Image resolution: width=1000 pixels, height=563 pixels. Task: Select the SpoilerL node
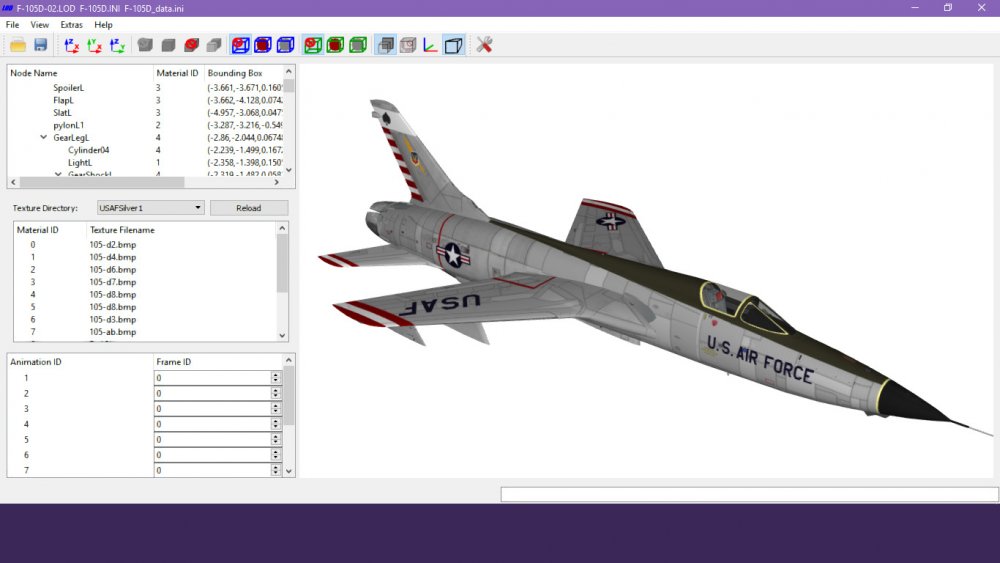pos(68,87)
